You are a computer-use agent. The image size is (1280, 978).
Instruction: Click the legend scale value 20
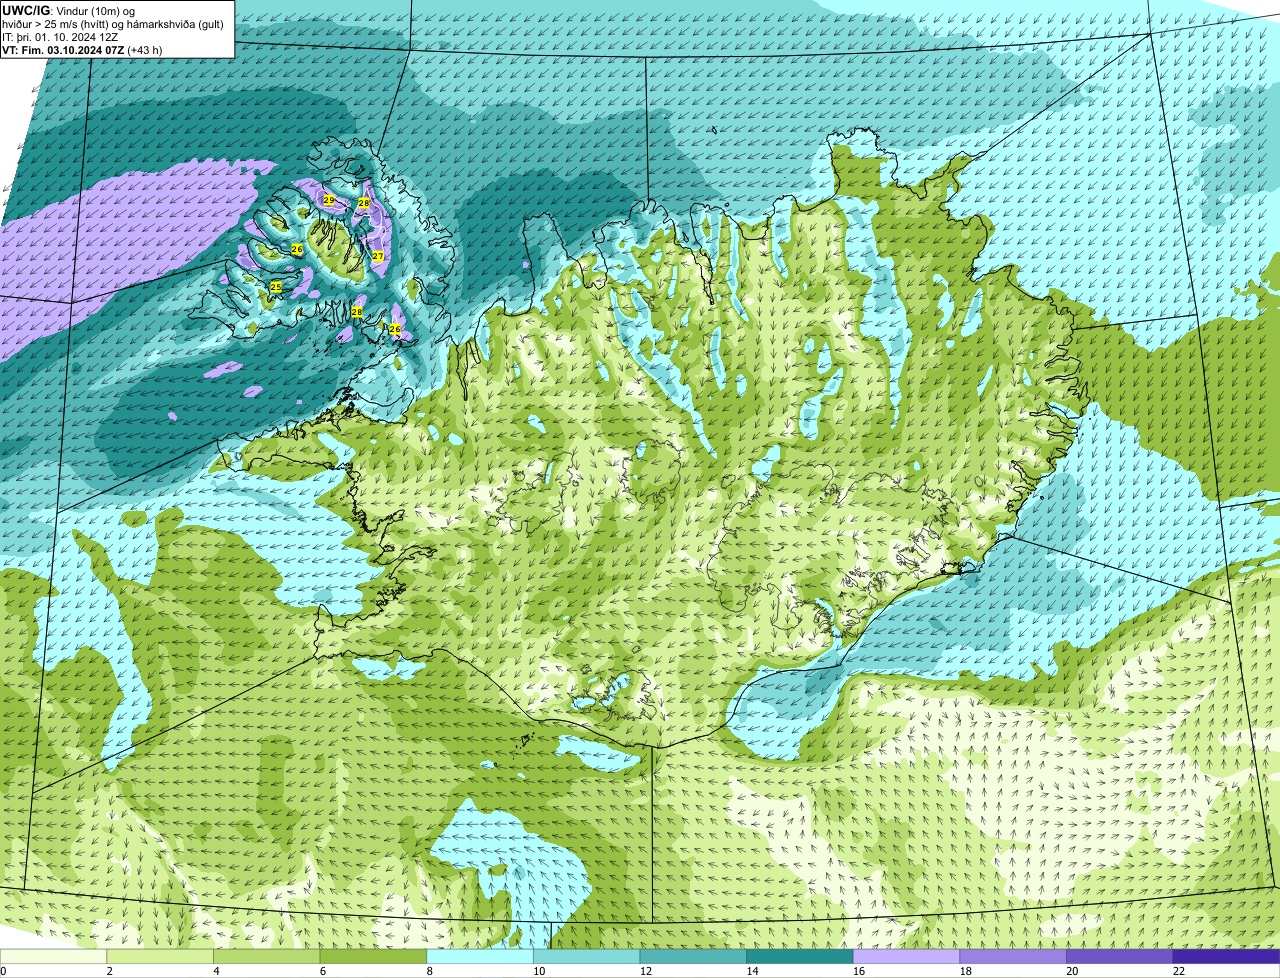pyautogui.click(x=1072, y=971)
